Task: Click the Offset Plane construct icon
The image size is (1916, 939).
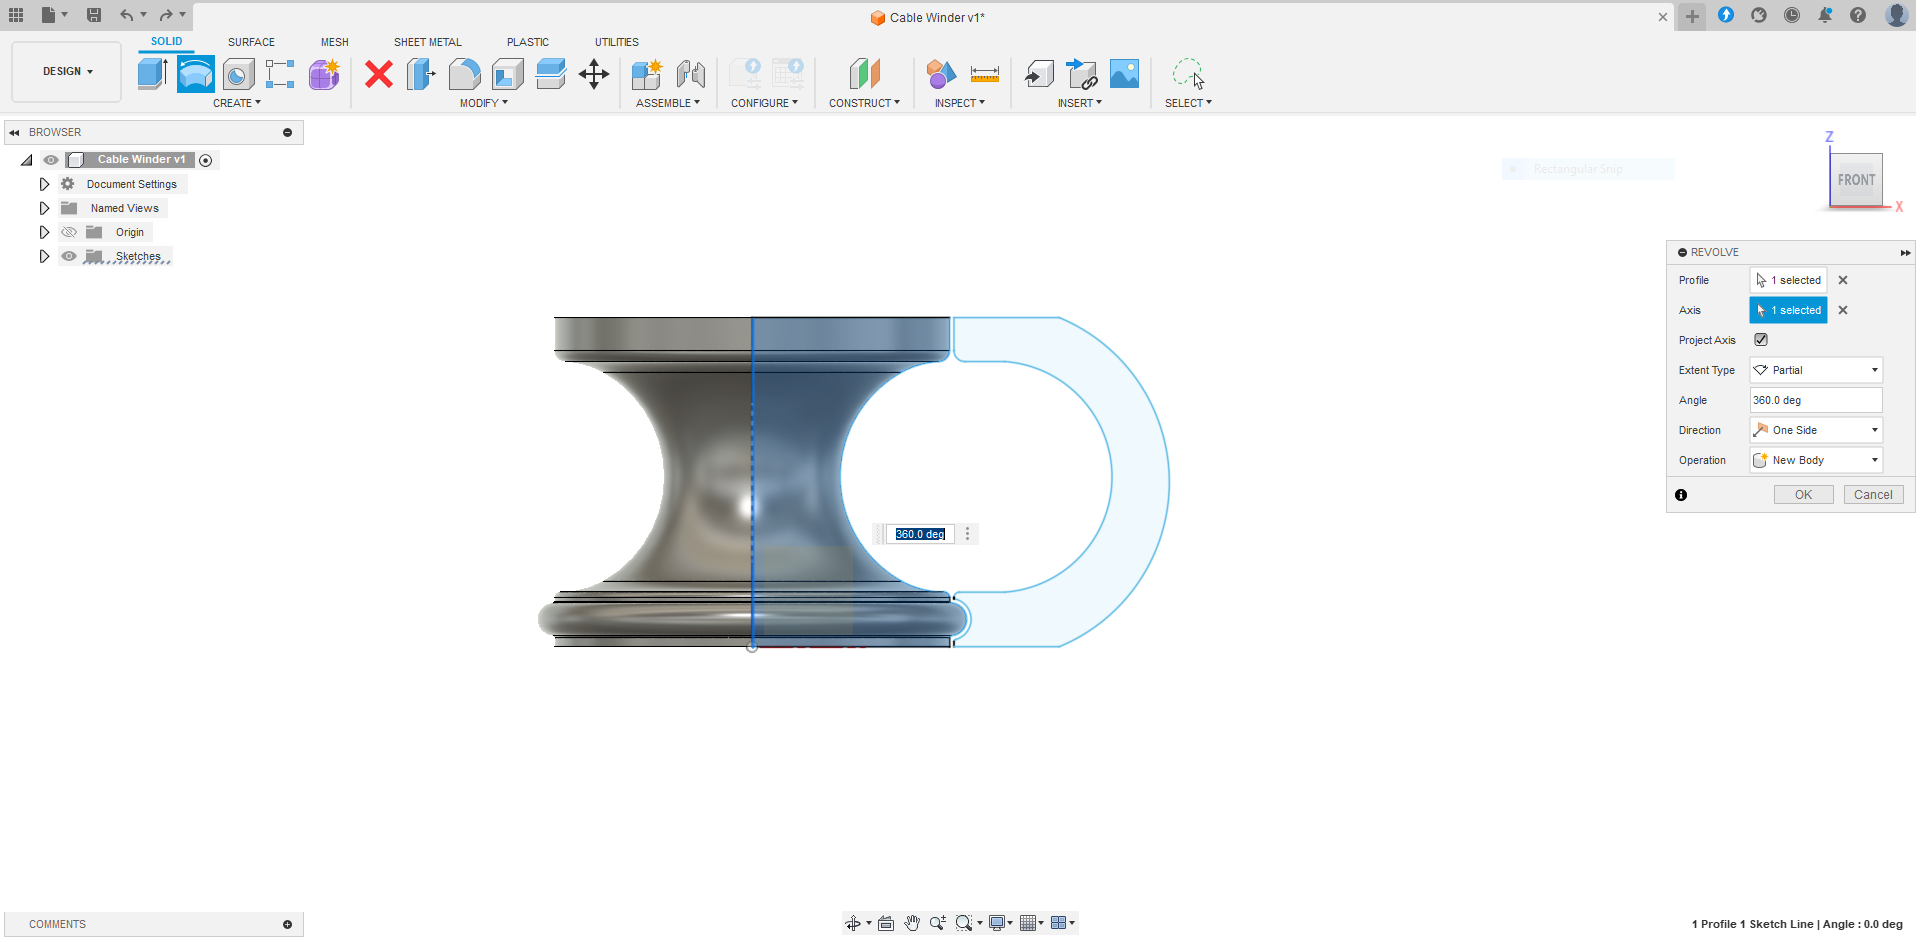Action: pyautogui.click(x=864, y=74)
